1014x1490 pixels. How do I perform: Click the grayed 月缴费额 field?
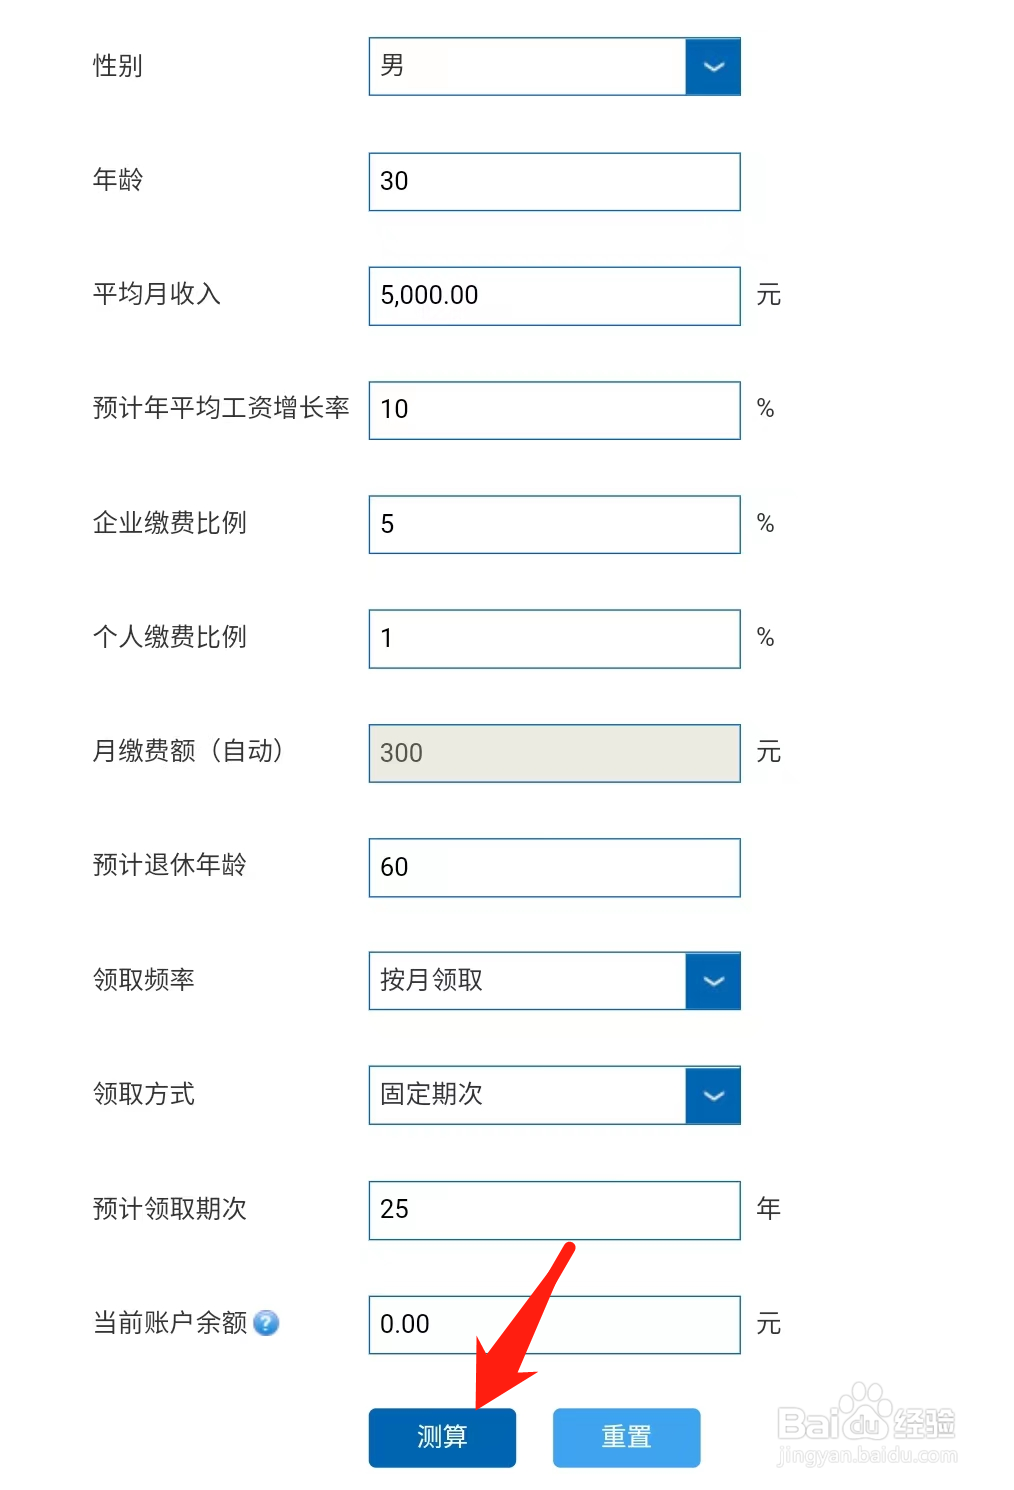pos(555,753)
